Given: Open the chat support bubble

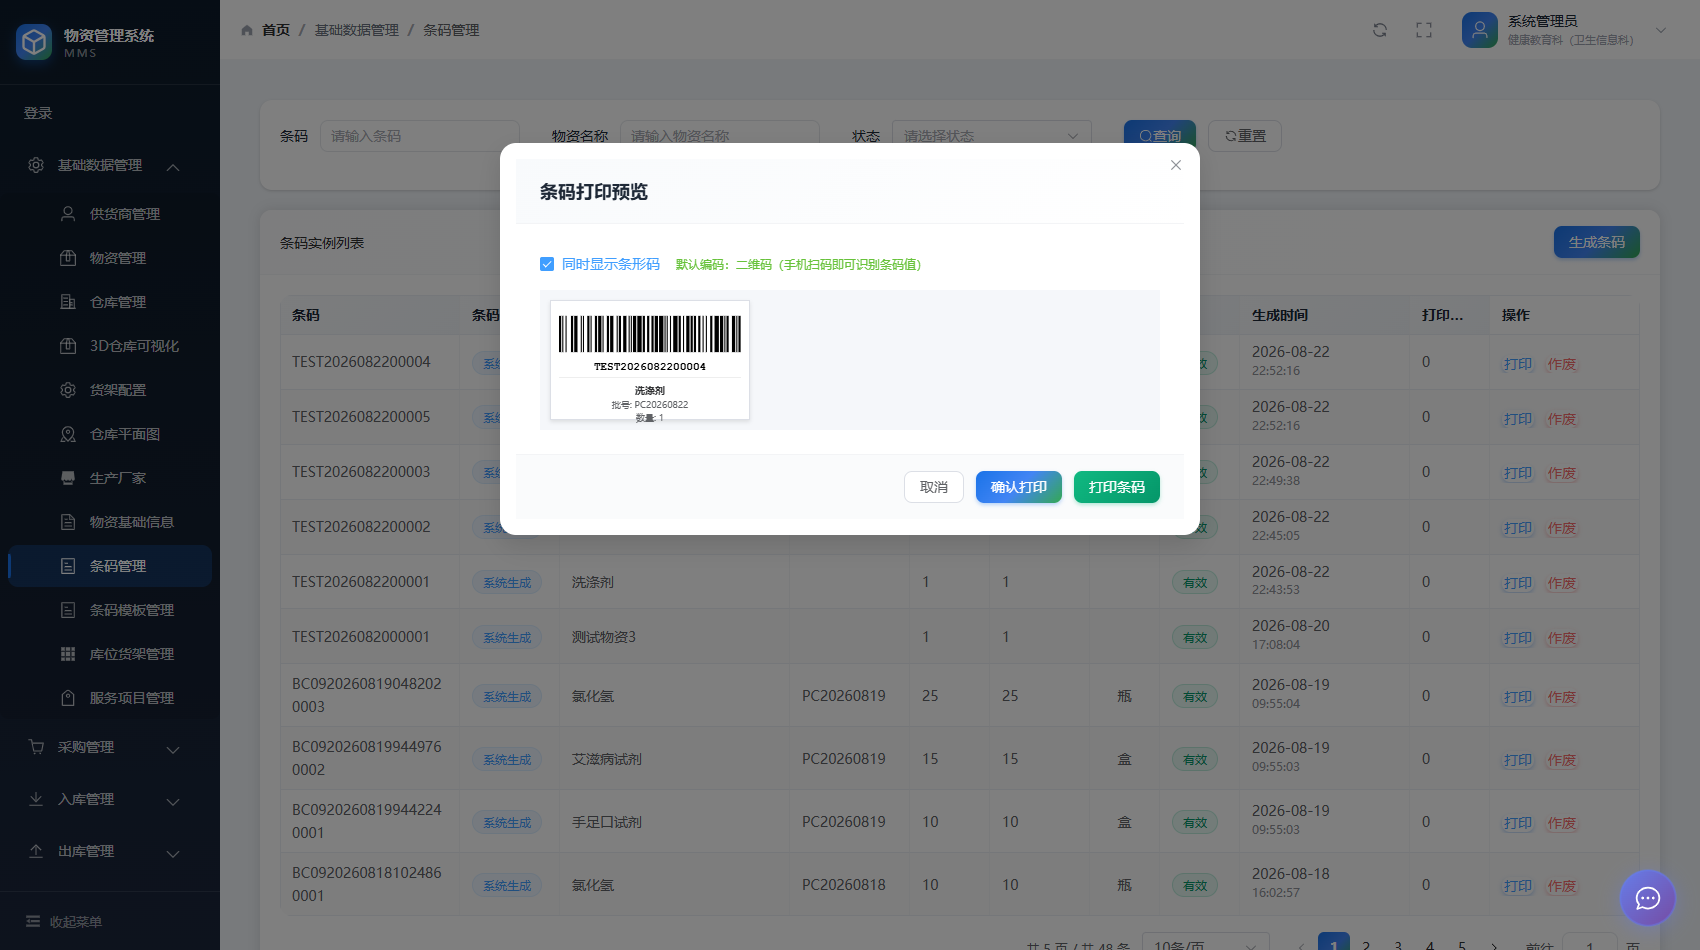Looking at the screenshot, I should [1648, 898].
